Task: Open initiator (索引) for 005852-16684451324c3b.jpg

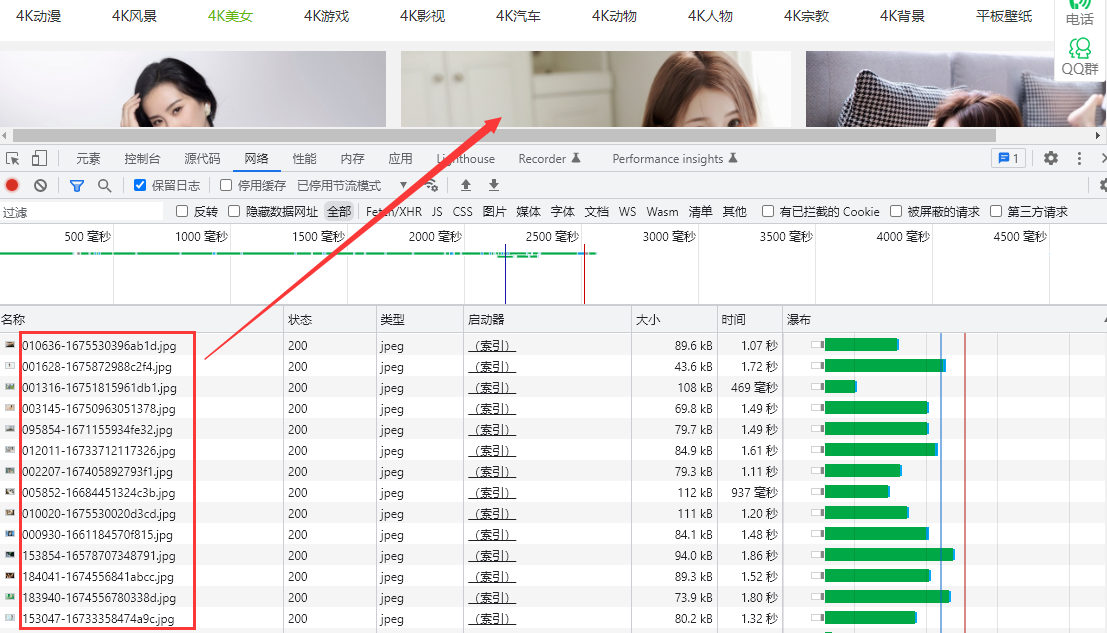Action: [x=491, y=493]
